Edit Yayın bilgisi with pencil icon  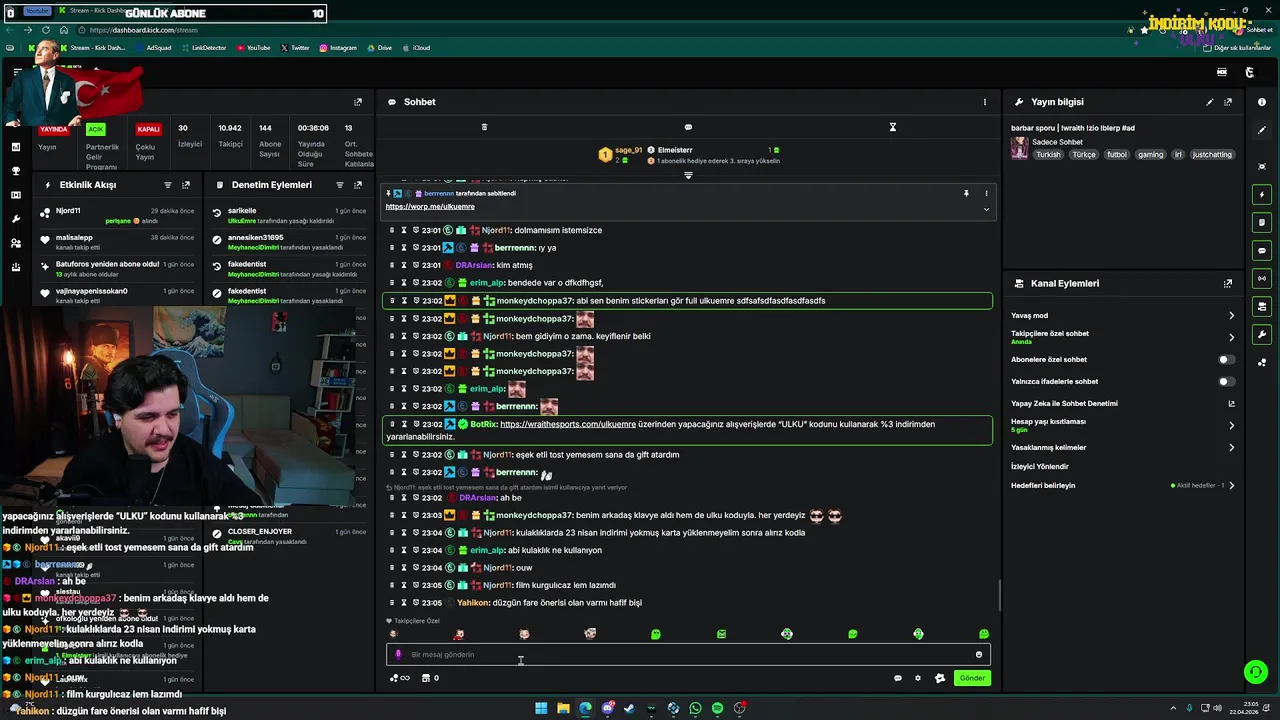(x=1209, y=102)
